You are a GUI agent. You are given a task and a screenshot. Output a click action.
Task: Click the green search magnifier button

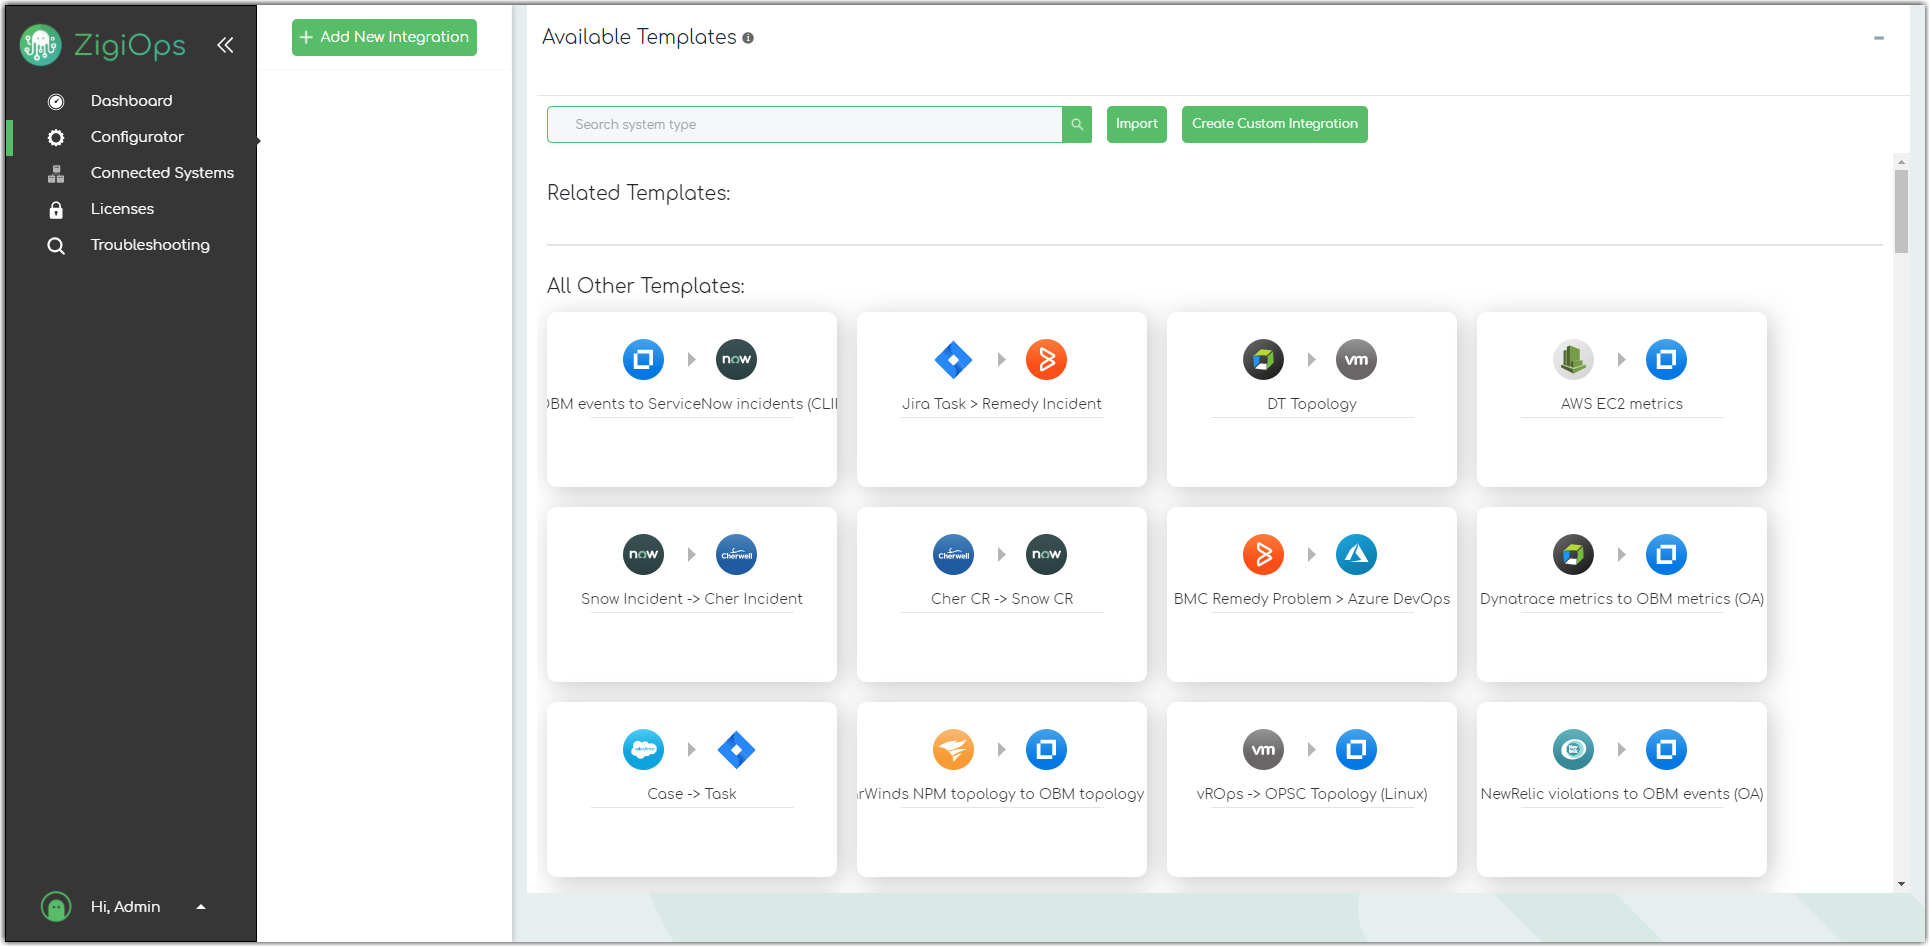click(1077, 125)
